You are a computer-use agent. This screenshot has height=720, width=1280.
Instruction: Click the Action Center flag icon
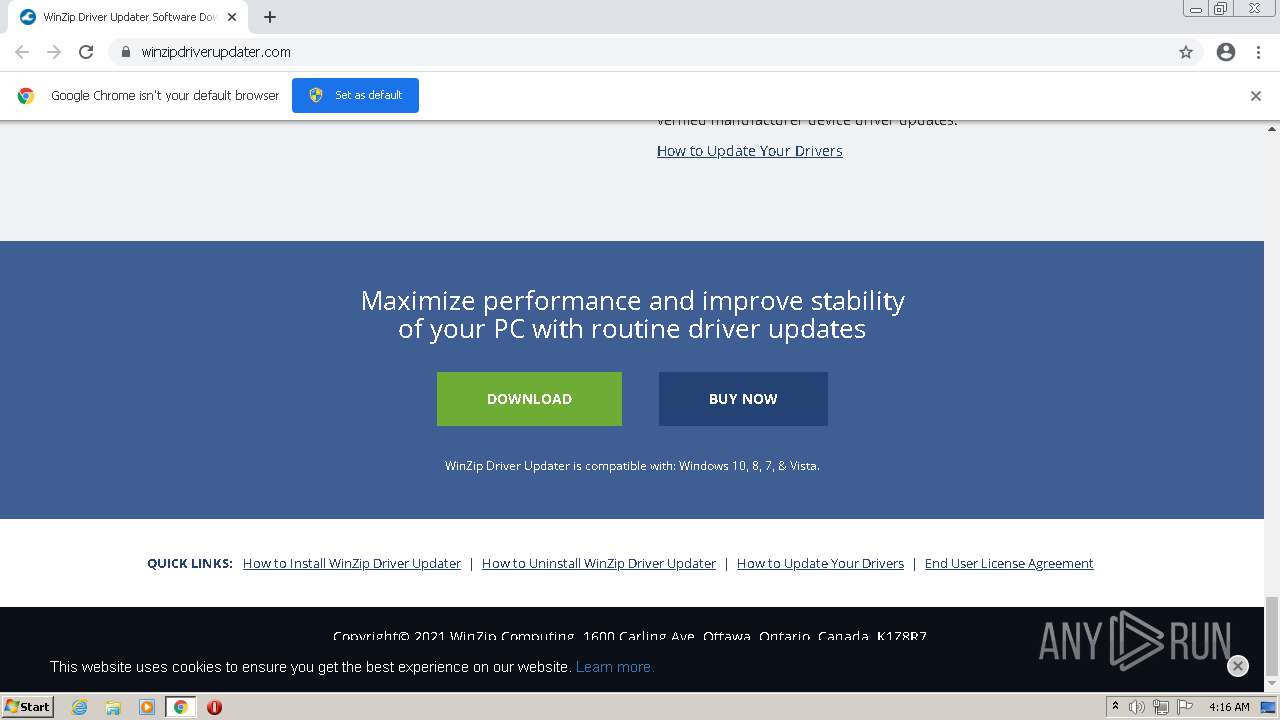(1183, 707)
